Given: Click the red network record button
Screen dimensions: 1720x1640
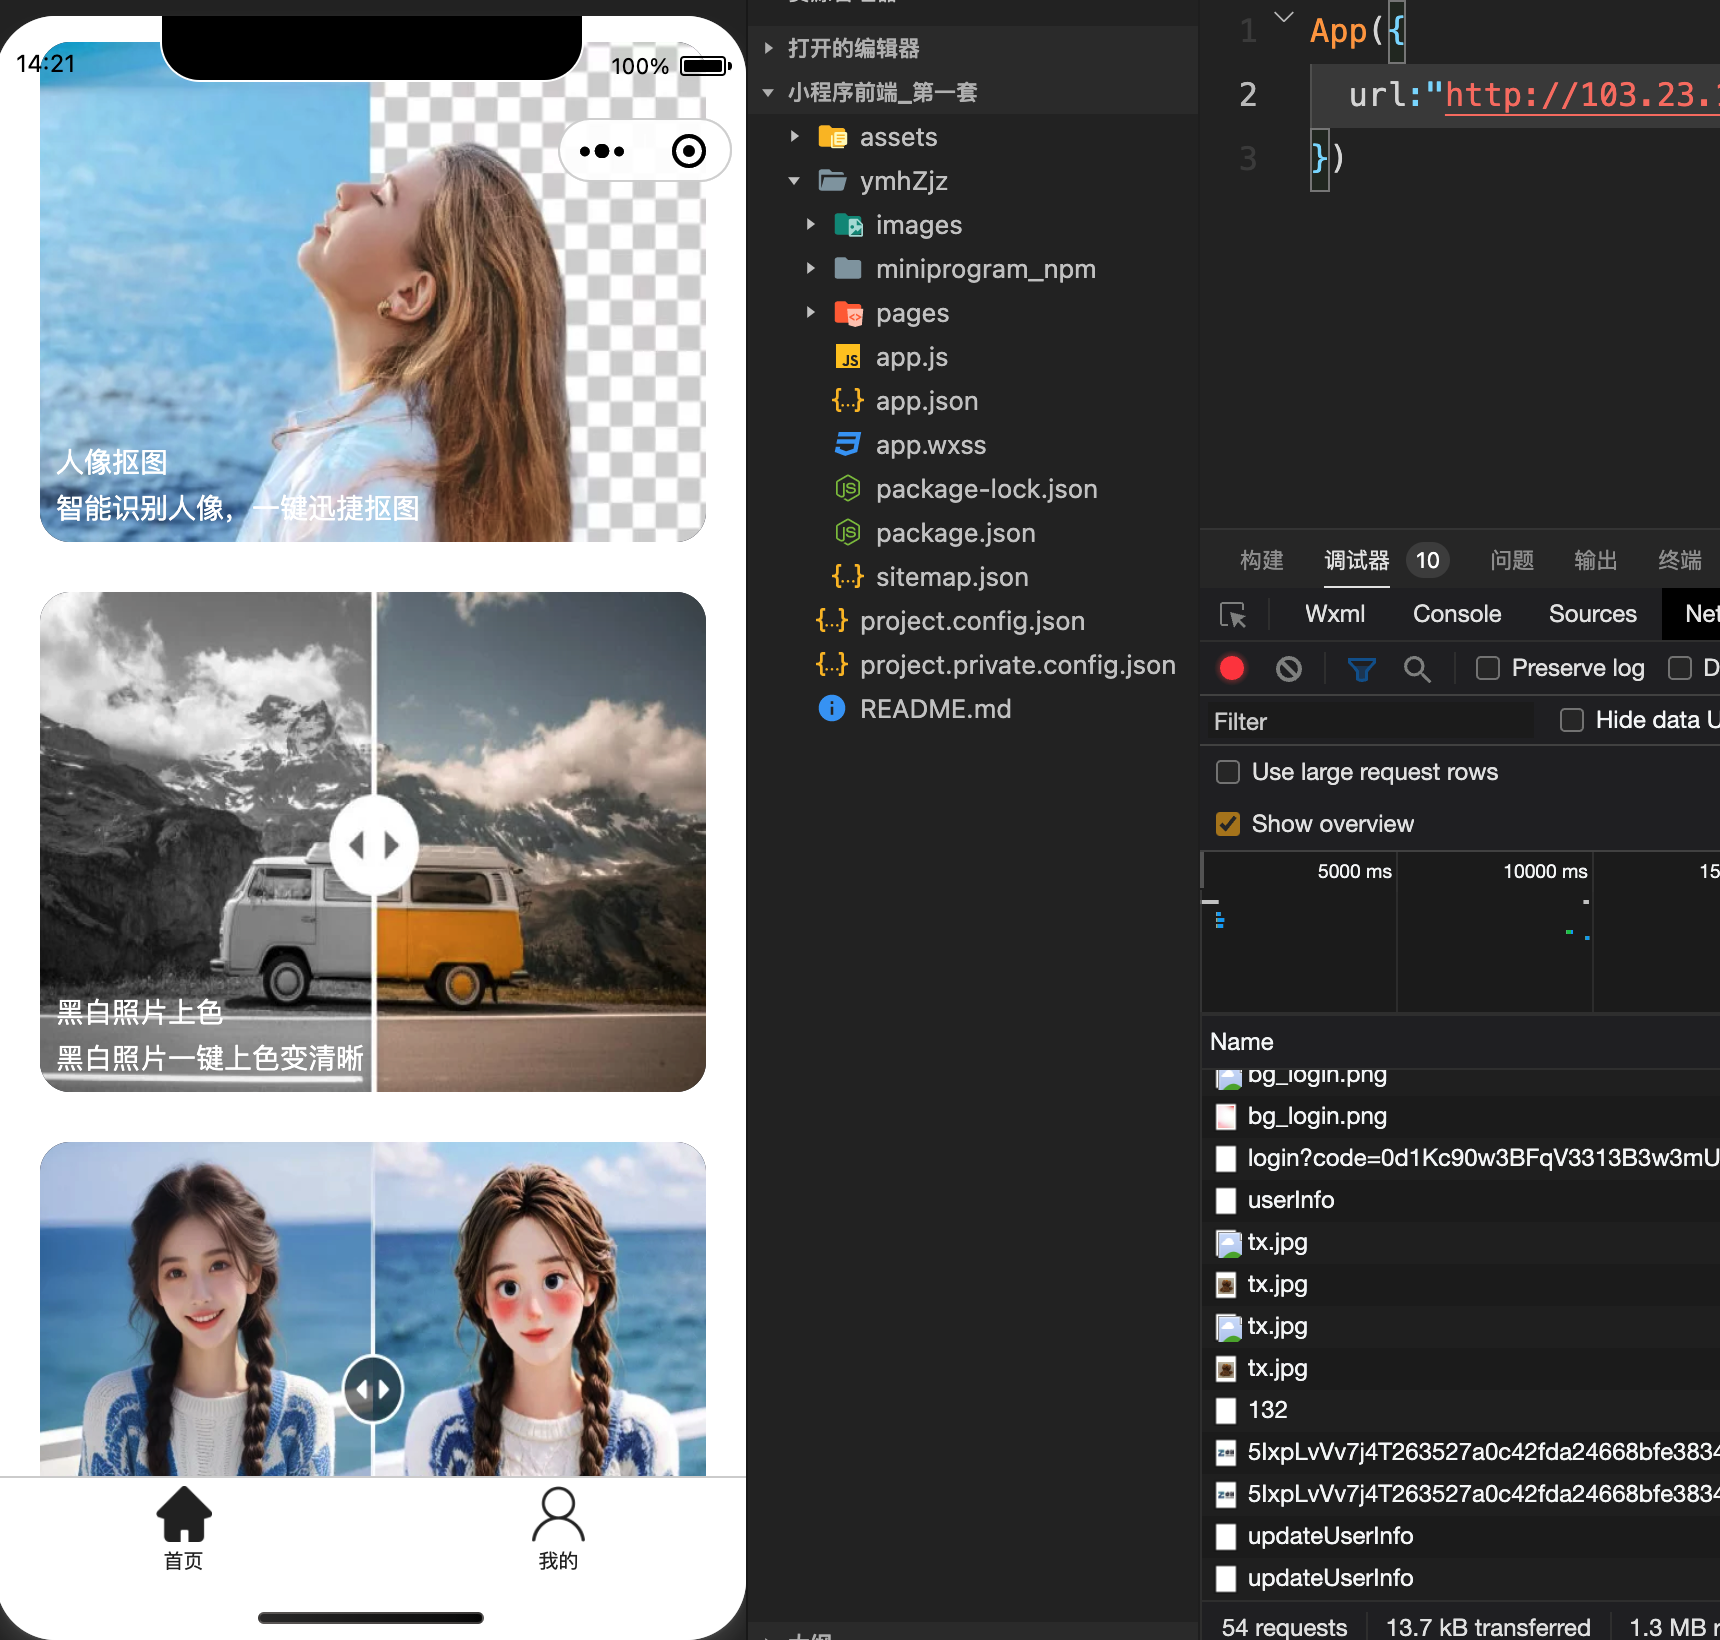Looking at the screenshot, I should pyautogui.click(x=1232, y=668).
